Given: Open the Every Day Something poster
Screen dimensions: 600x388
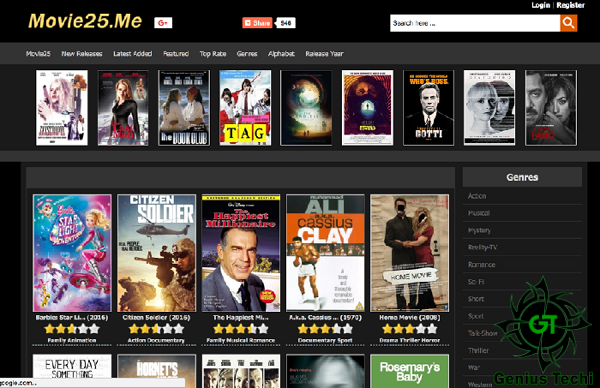Looking at the screenshot, I should tap(72, 366).
